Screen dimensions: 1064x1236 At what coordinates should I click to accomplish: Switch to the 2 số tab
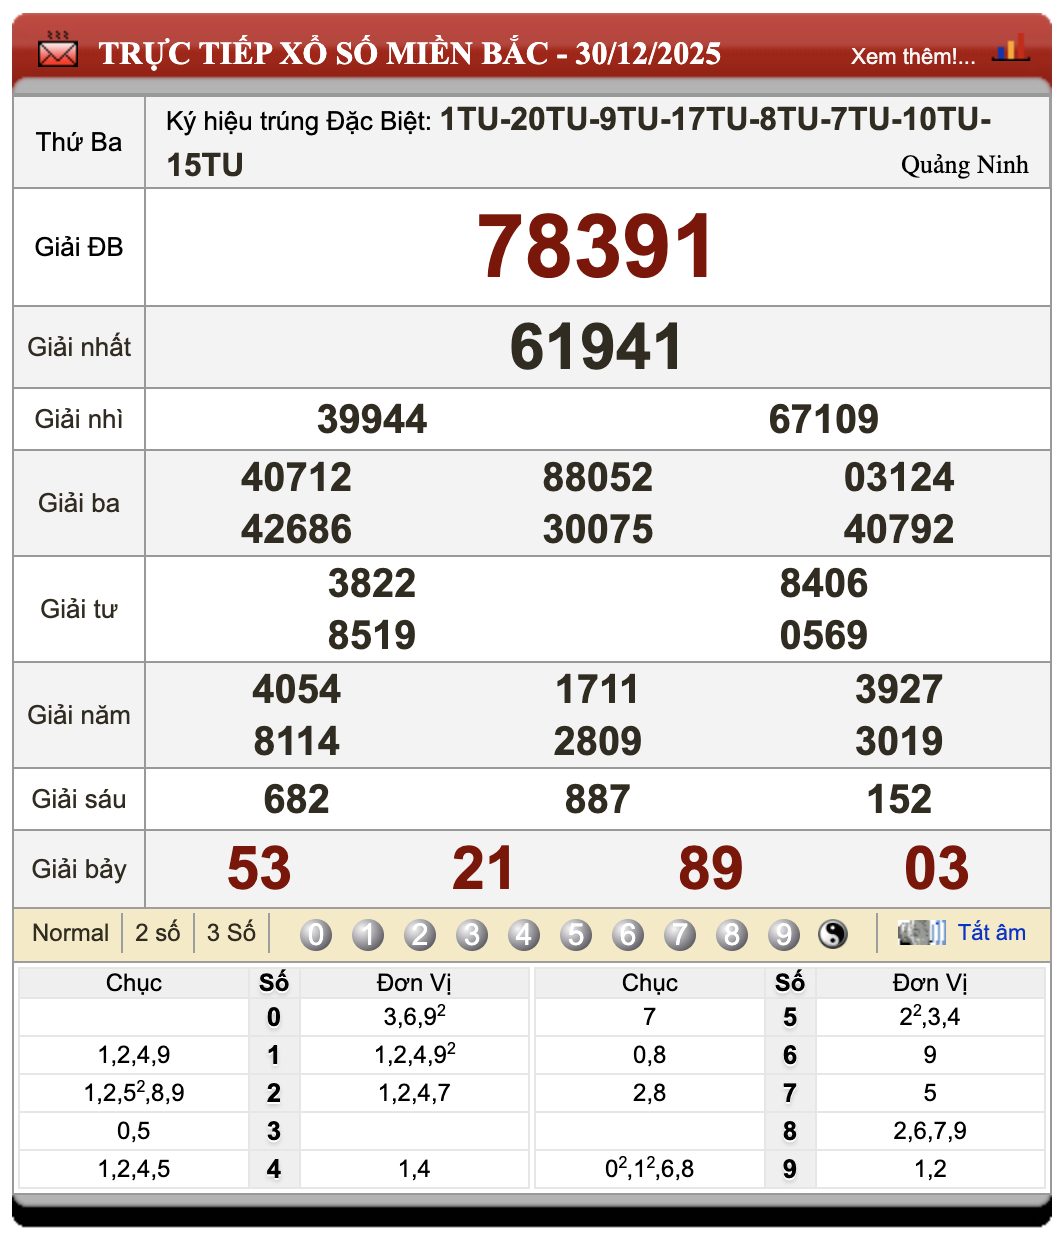[157, 932]
